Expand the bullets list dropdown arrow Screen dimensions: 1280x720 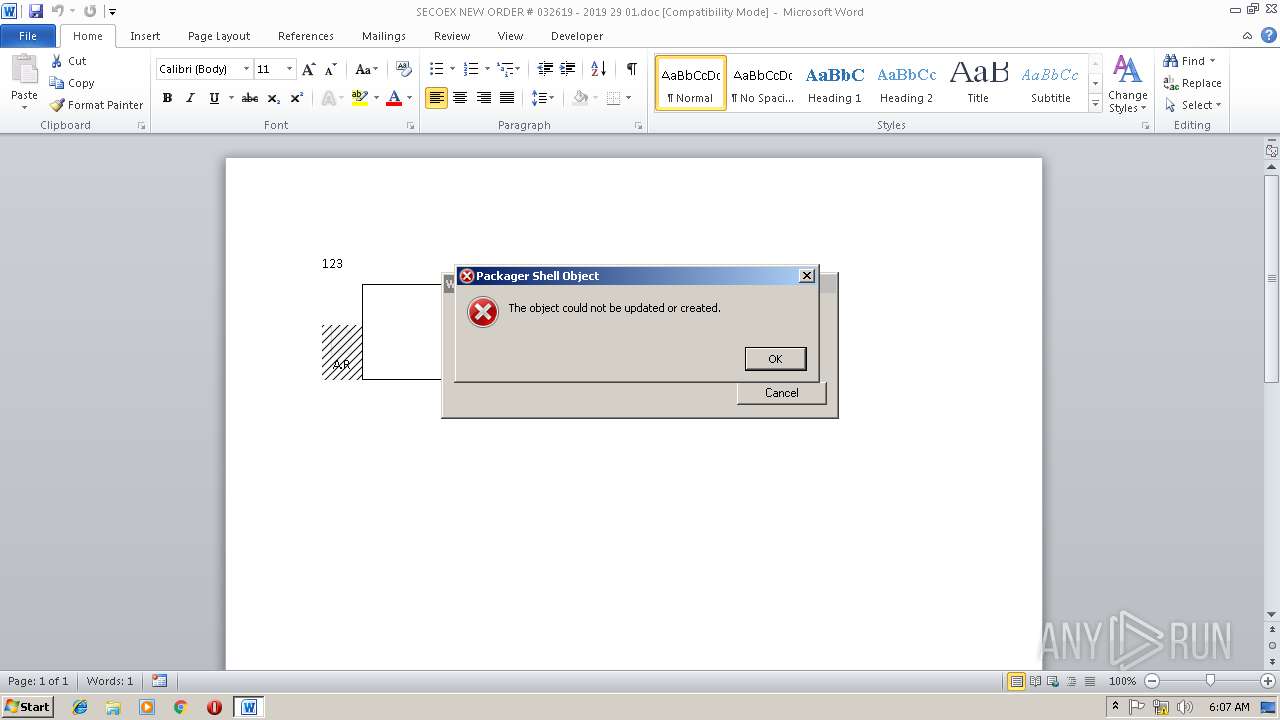452,69
